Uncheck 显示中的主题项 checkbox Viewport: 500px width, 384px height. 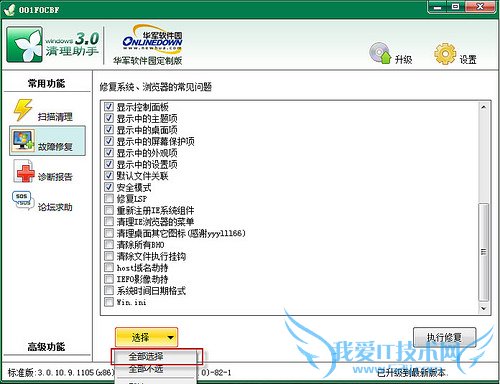[109, 118]
